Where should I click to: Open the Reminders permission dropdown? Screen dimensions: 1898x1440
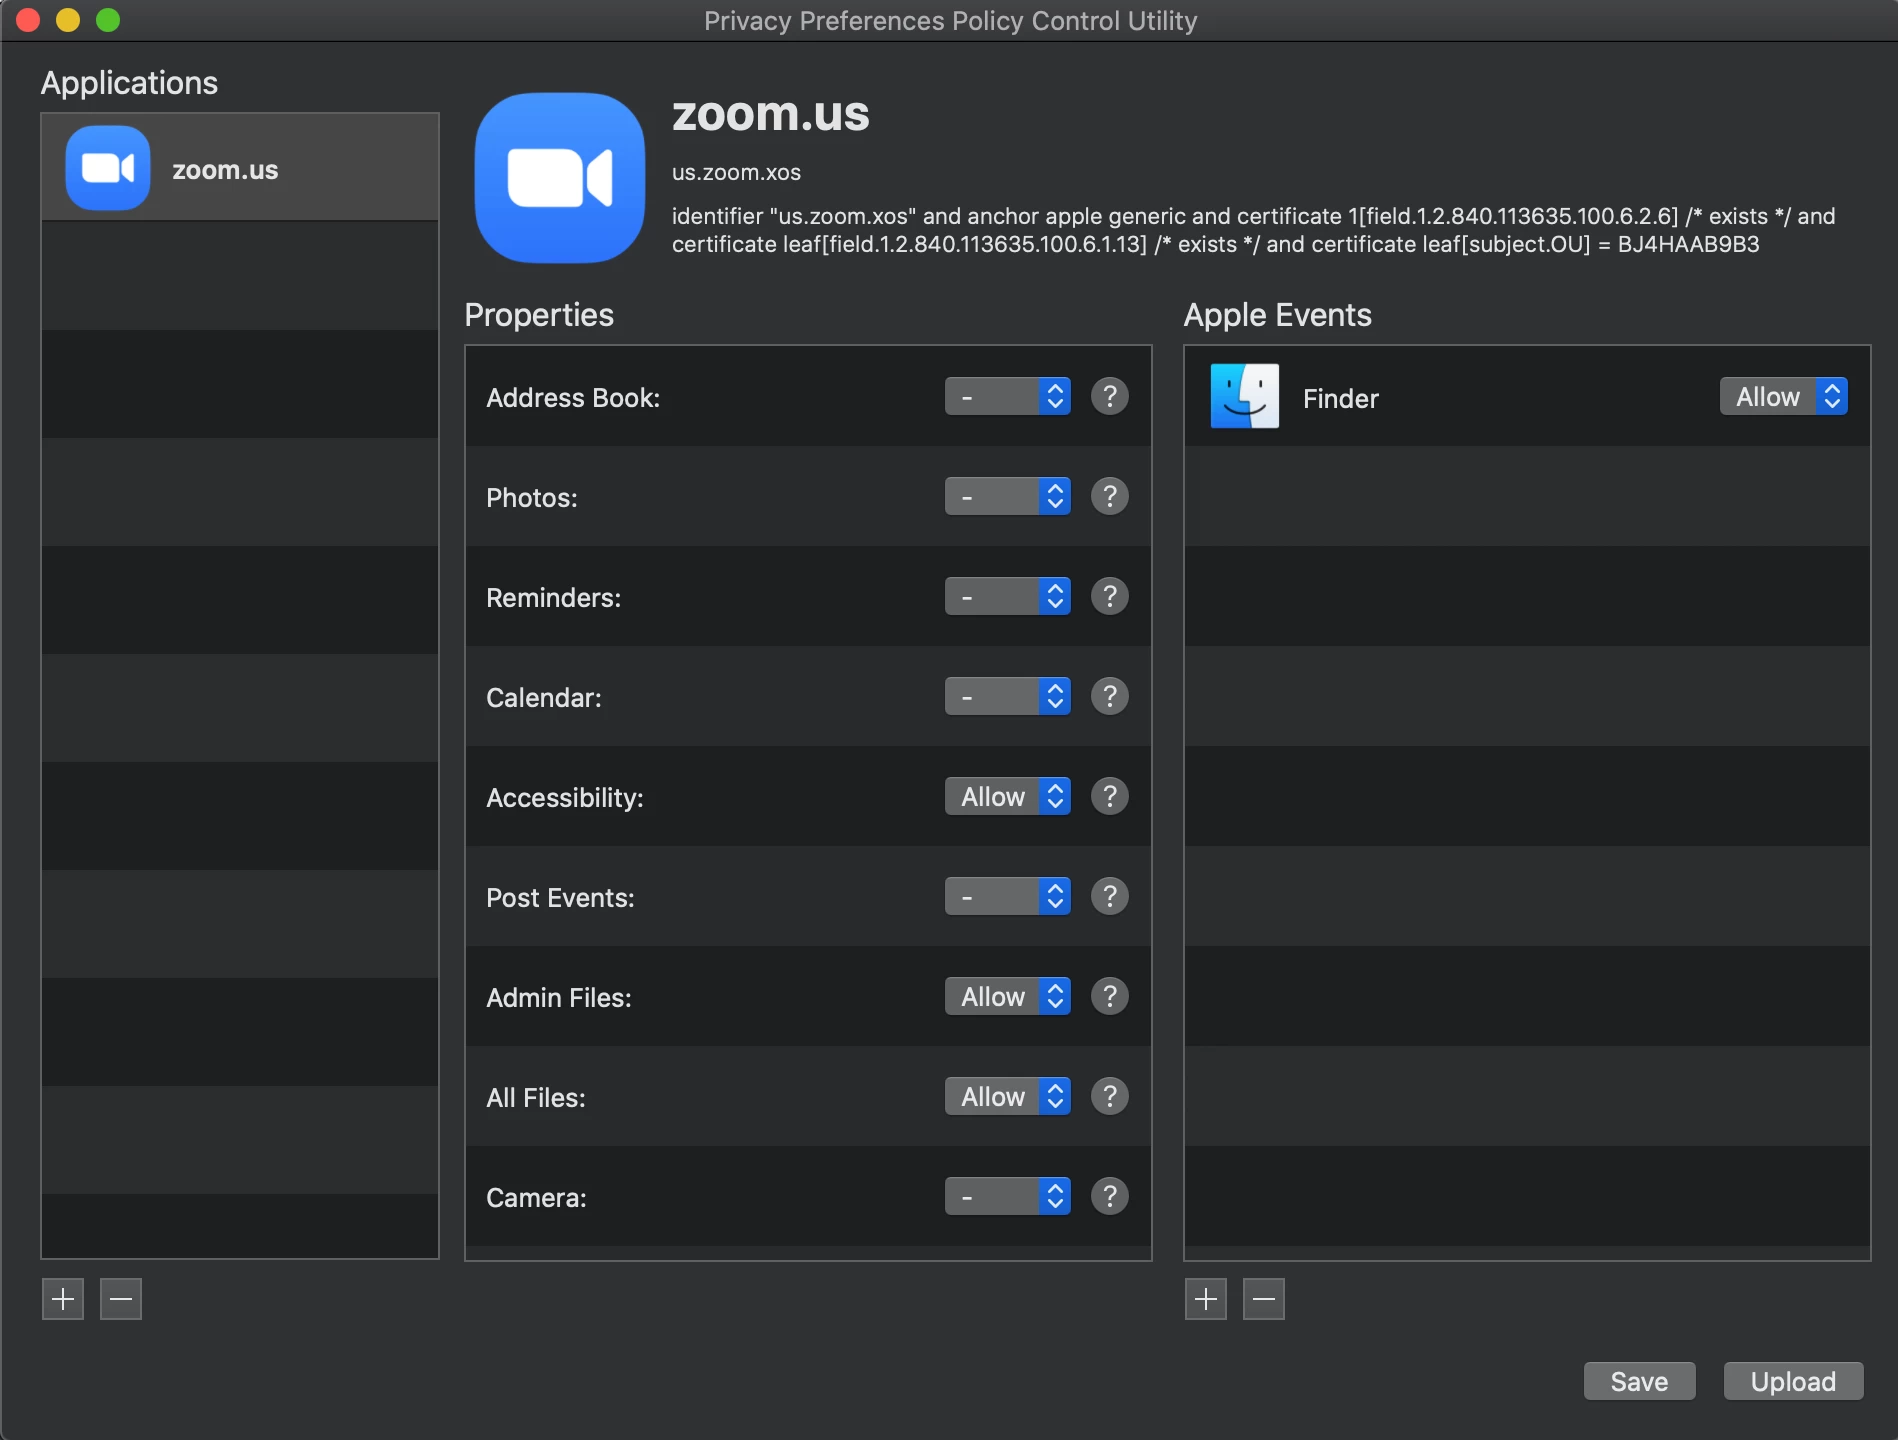pyautogui.click(x=1008, y=597)
